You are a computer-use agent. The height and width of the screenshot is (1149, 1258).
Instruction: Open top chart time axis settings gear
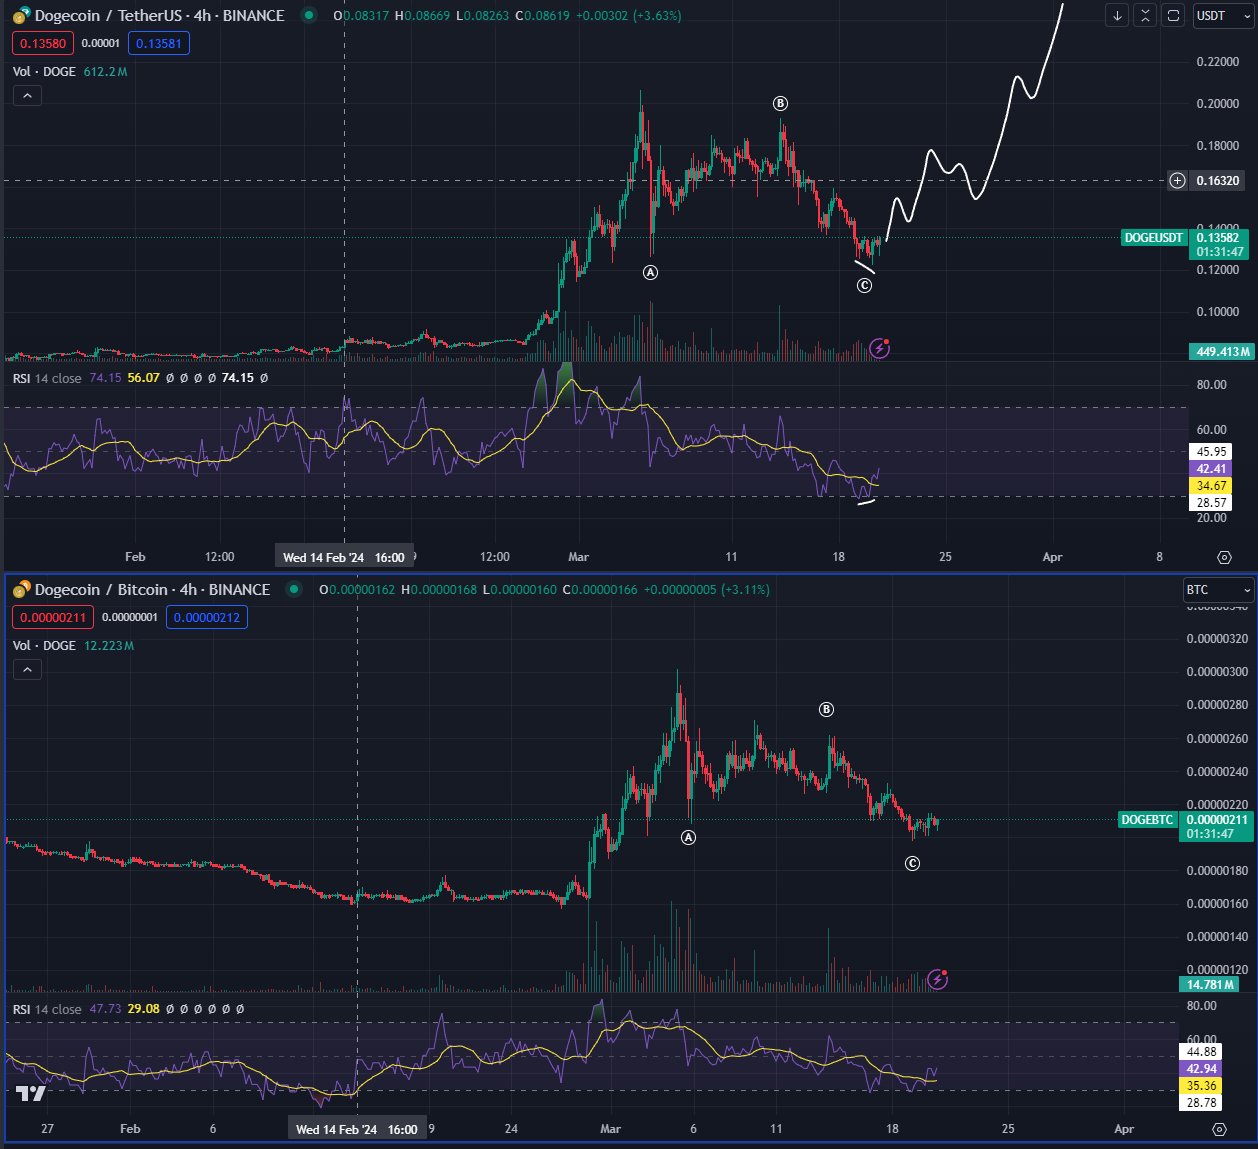tap(1224, 557)
